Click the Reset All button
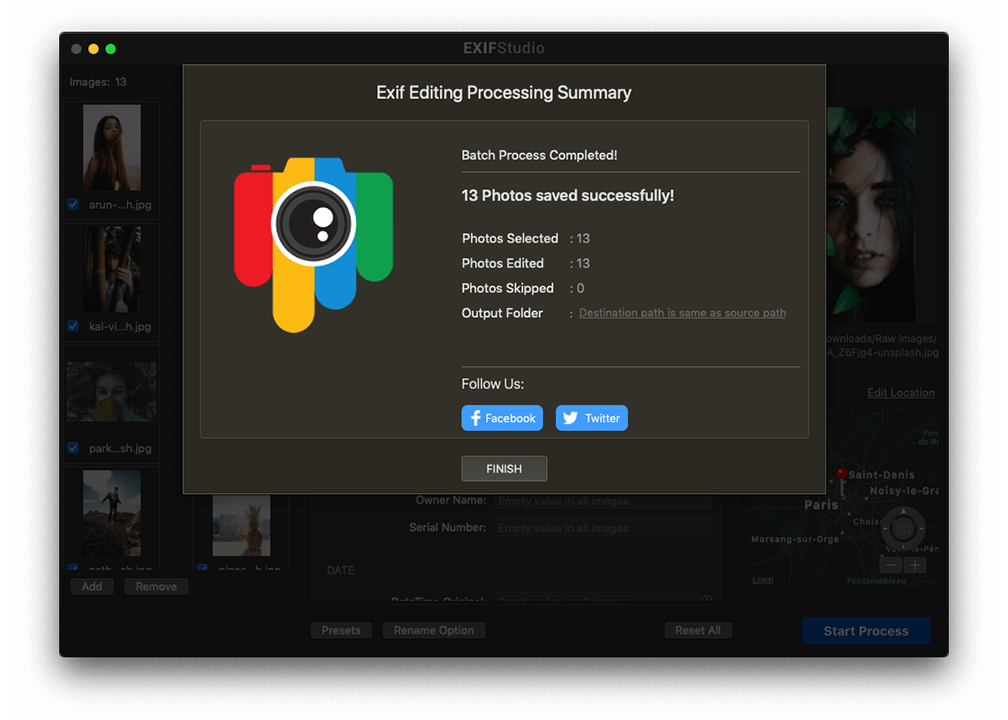The width and height of the screenshot is (1008, 720). pos(698,631)
